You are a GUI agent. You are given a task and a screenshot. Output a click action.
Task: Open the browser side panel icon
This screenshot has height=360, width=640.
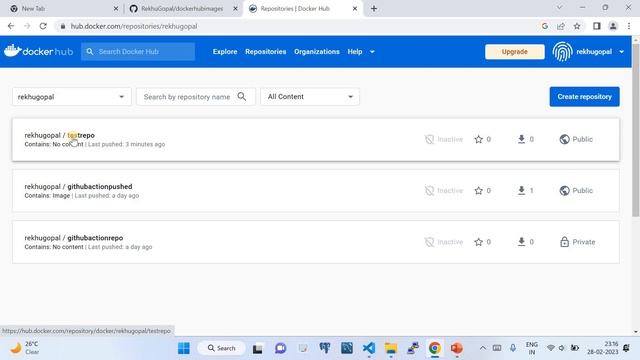[597, 26]
